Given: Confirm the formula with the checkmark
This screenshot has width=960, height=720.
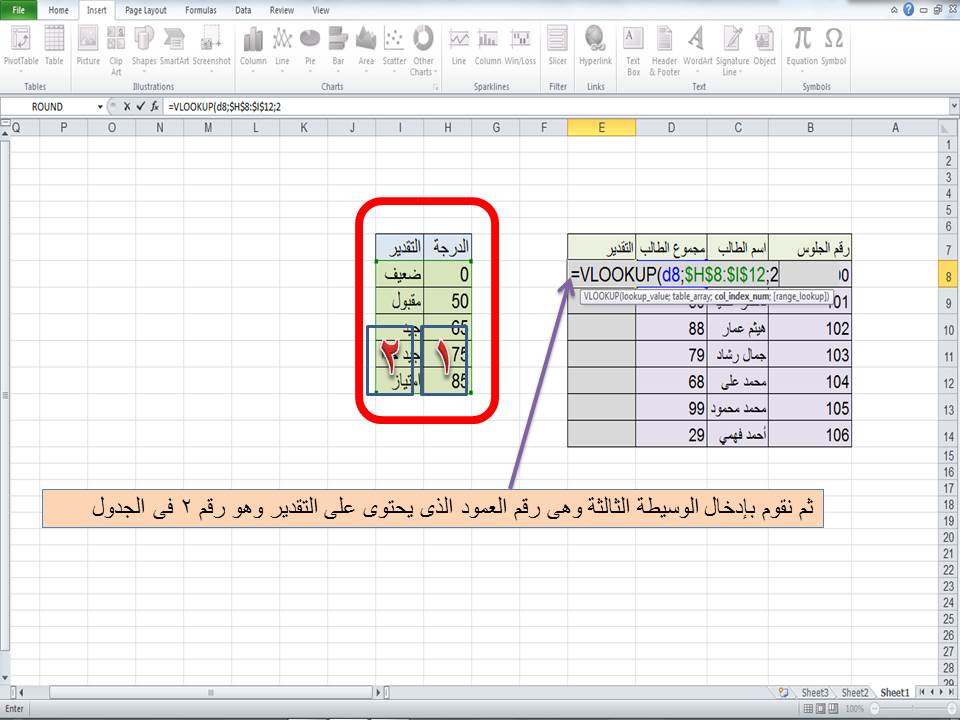Looking at the screenshot, I should point(141,107).
